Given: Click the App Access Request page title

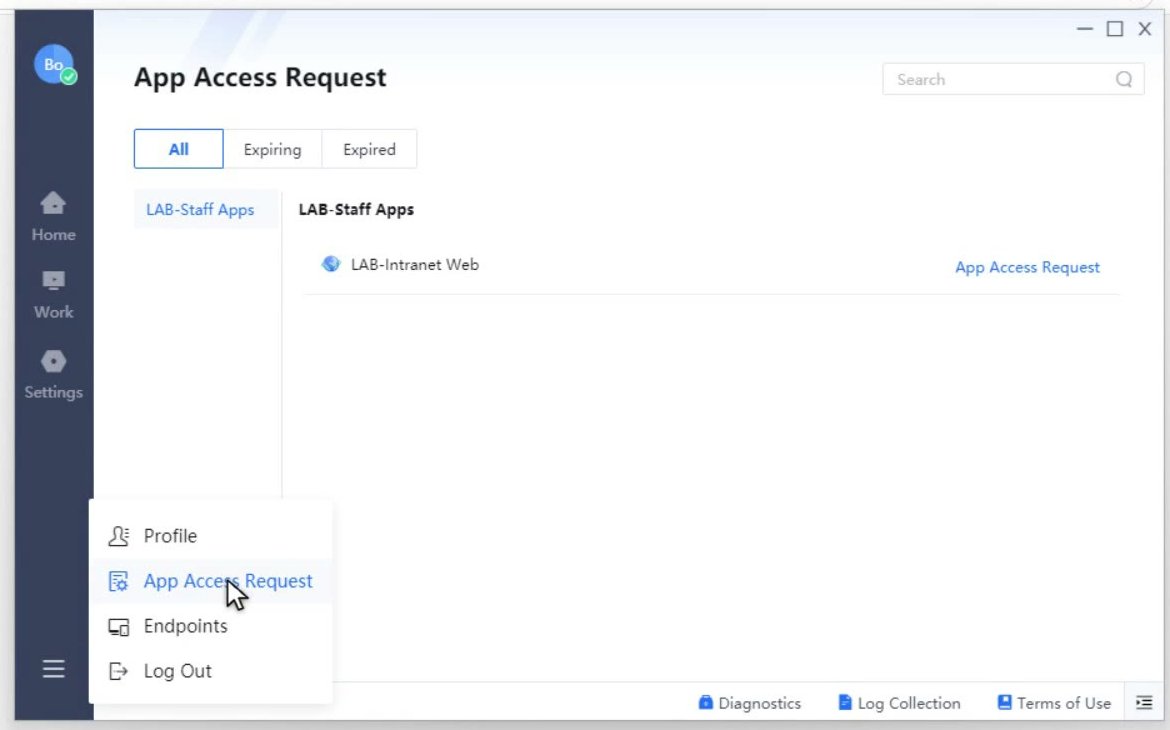Looking at the screenshot, I should click(260, 78).
